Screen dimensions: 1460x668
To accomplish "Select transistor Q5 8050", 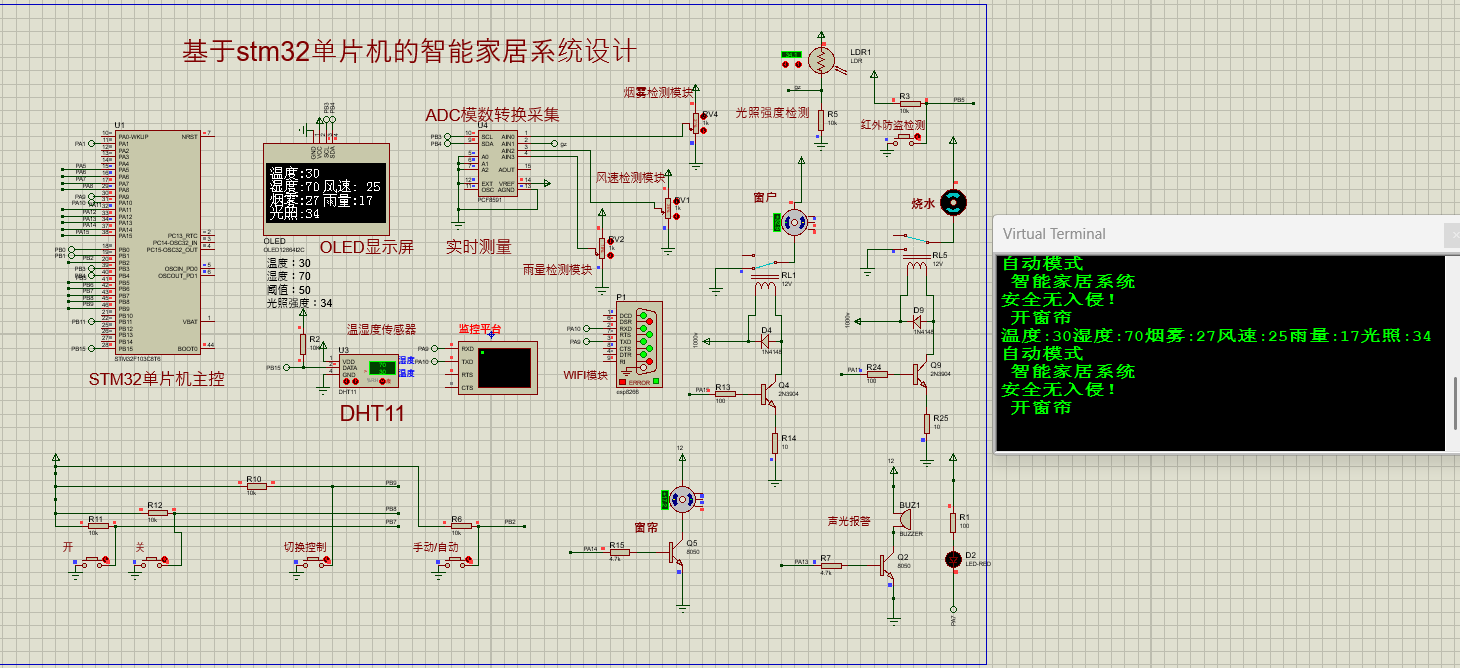I will click(677, 550).
